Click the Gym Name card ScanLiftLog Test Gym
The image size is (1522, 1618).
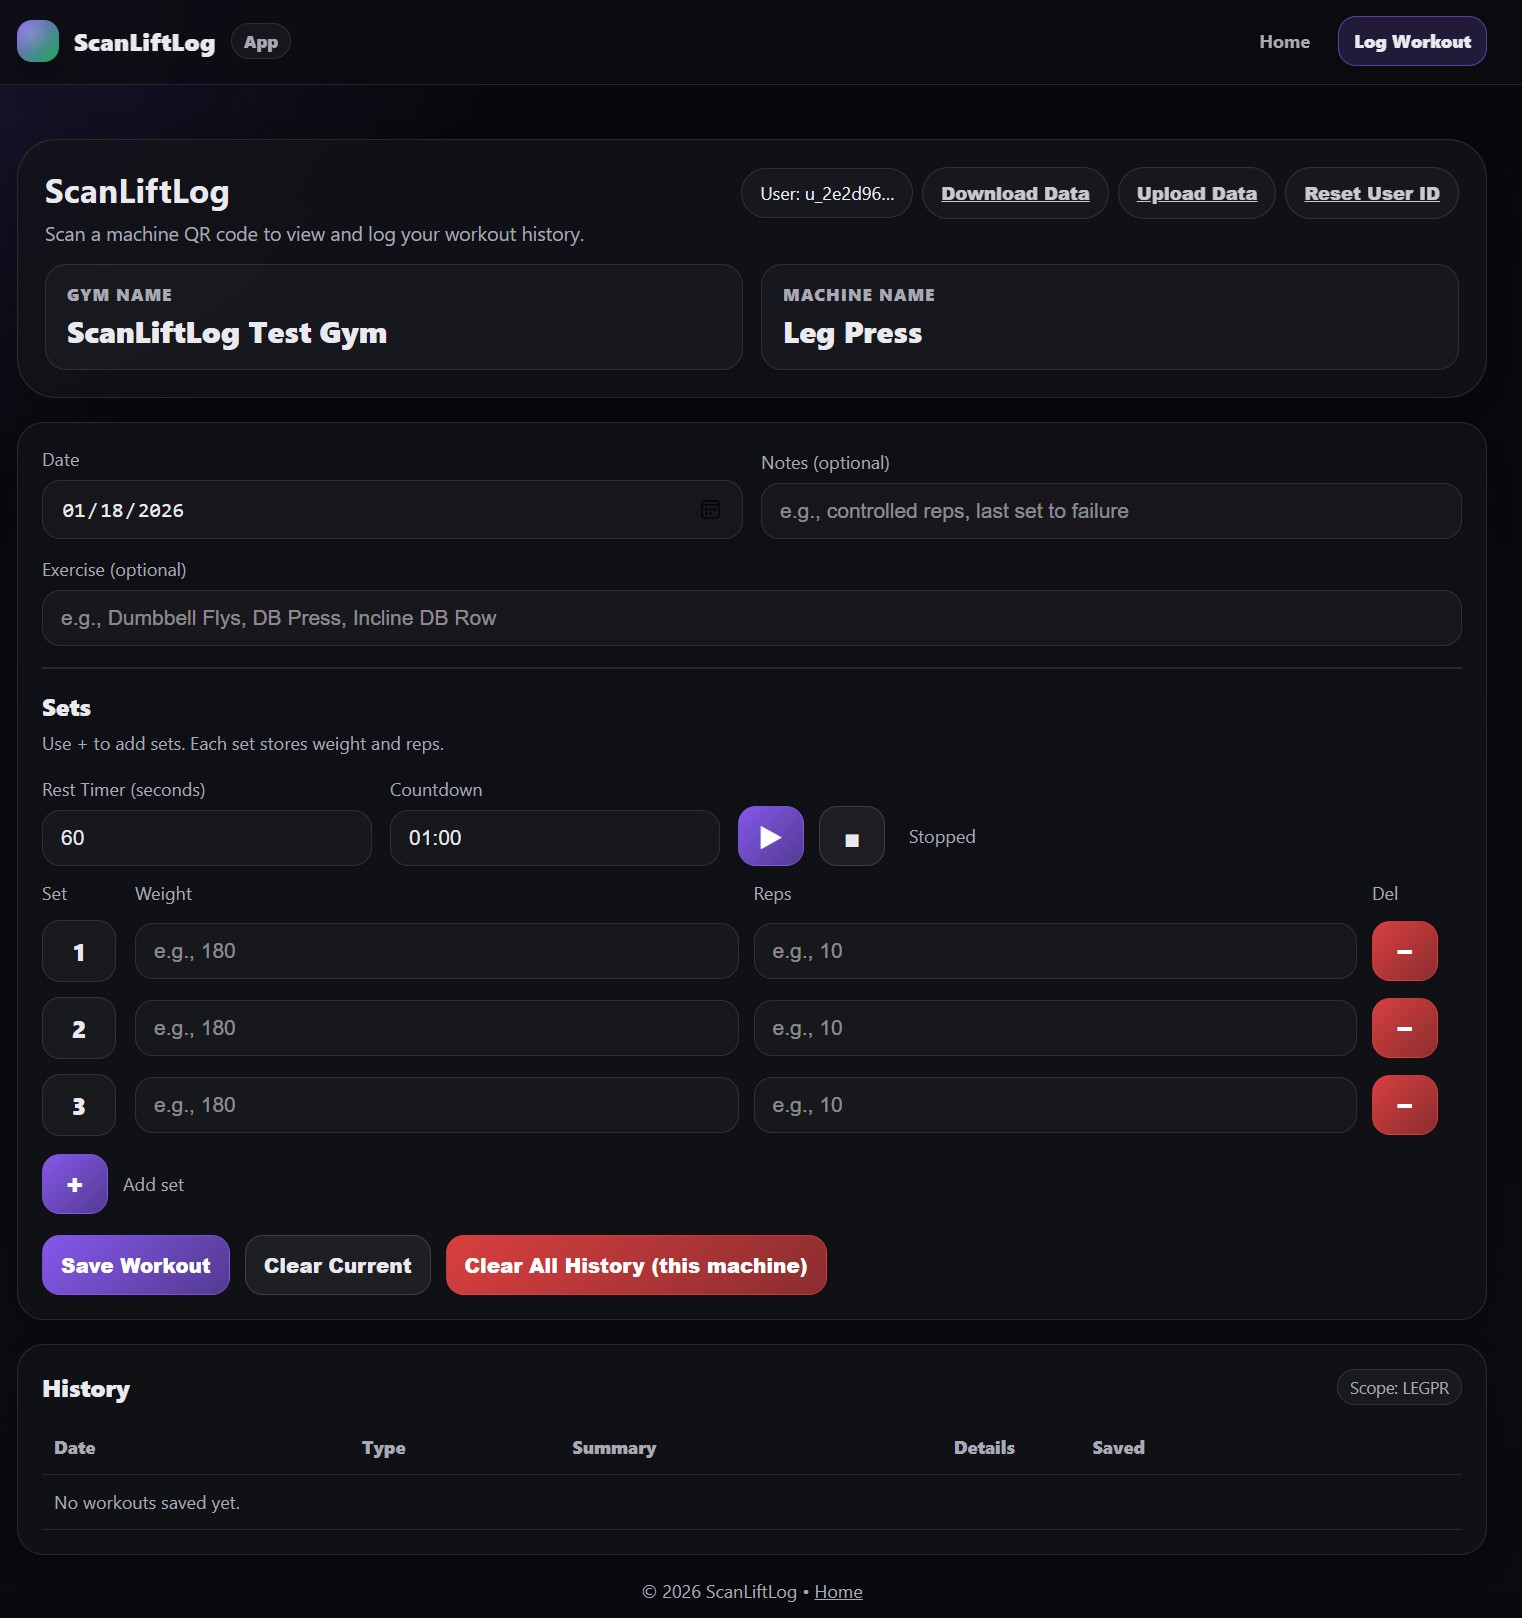394,317
